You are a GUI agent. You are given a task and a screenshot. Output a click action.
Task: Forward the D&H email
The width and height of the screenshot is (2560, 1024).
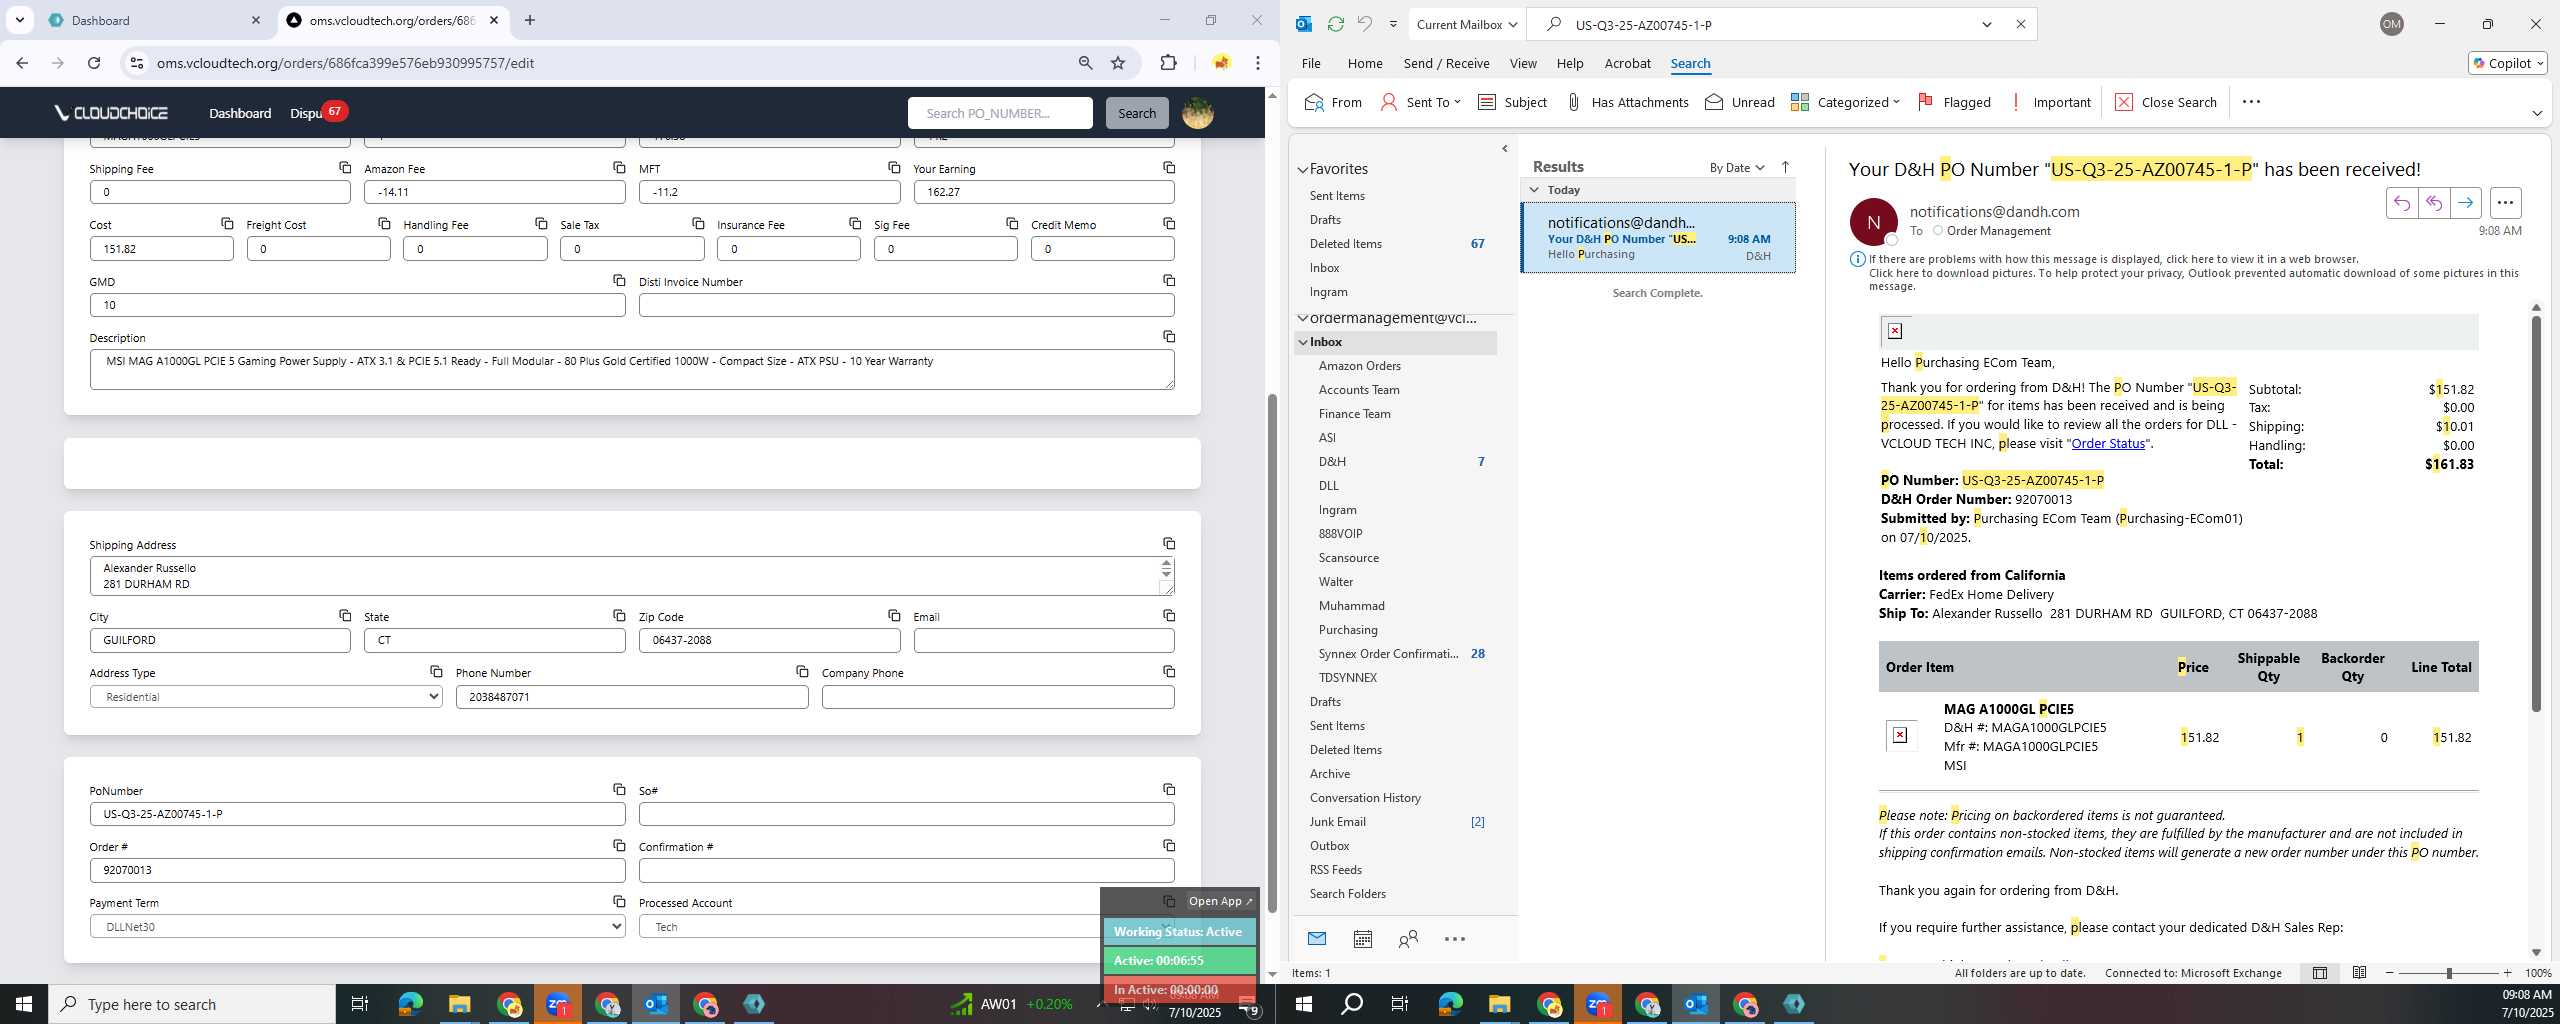pyautogui.click(x=2465, y=203)
